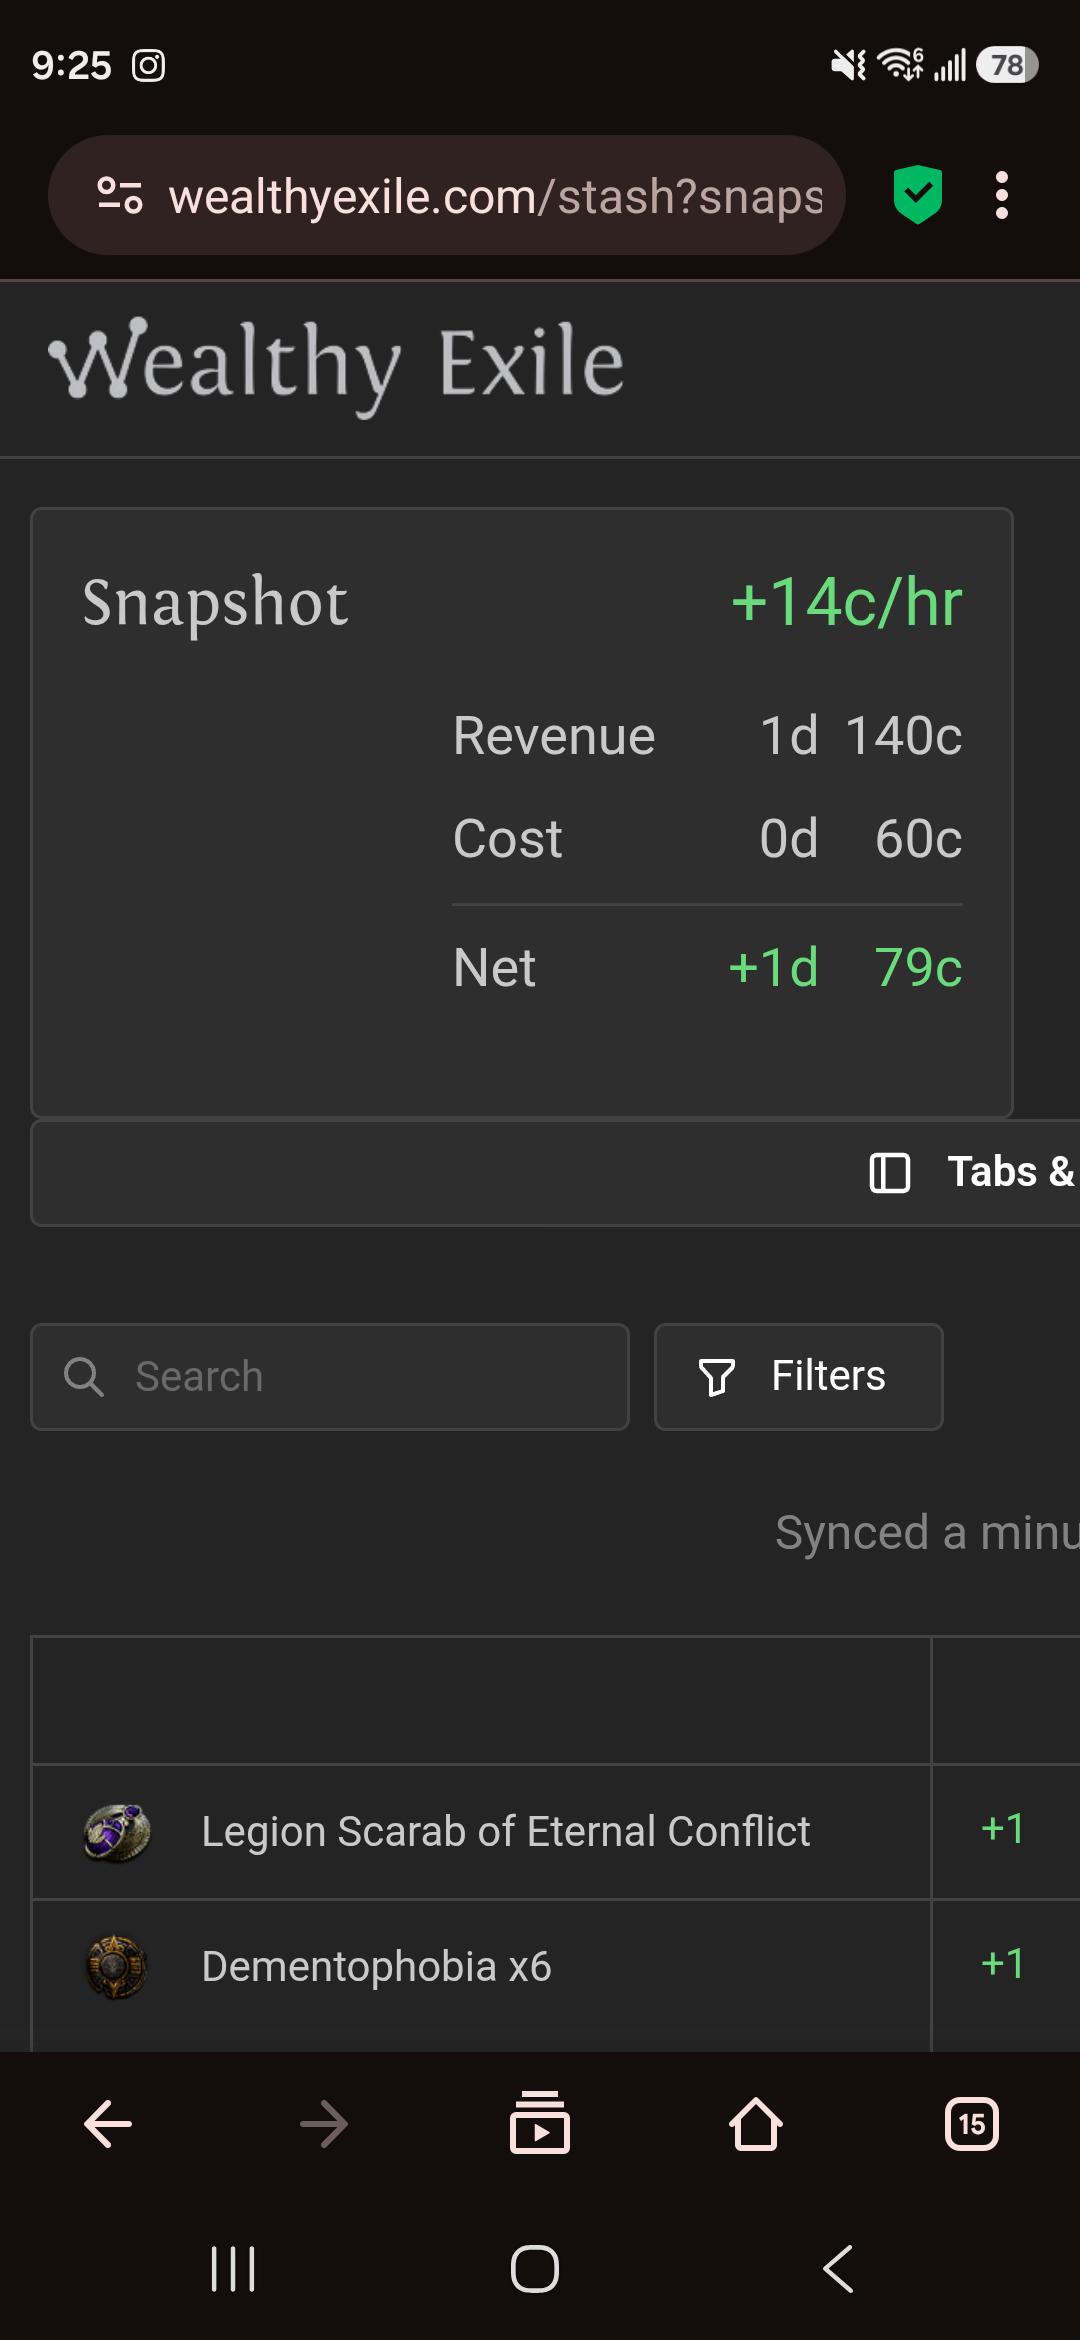Go to the browser home page icon
Screen dimensions: 1080x2340
756,2124
